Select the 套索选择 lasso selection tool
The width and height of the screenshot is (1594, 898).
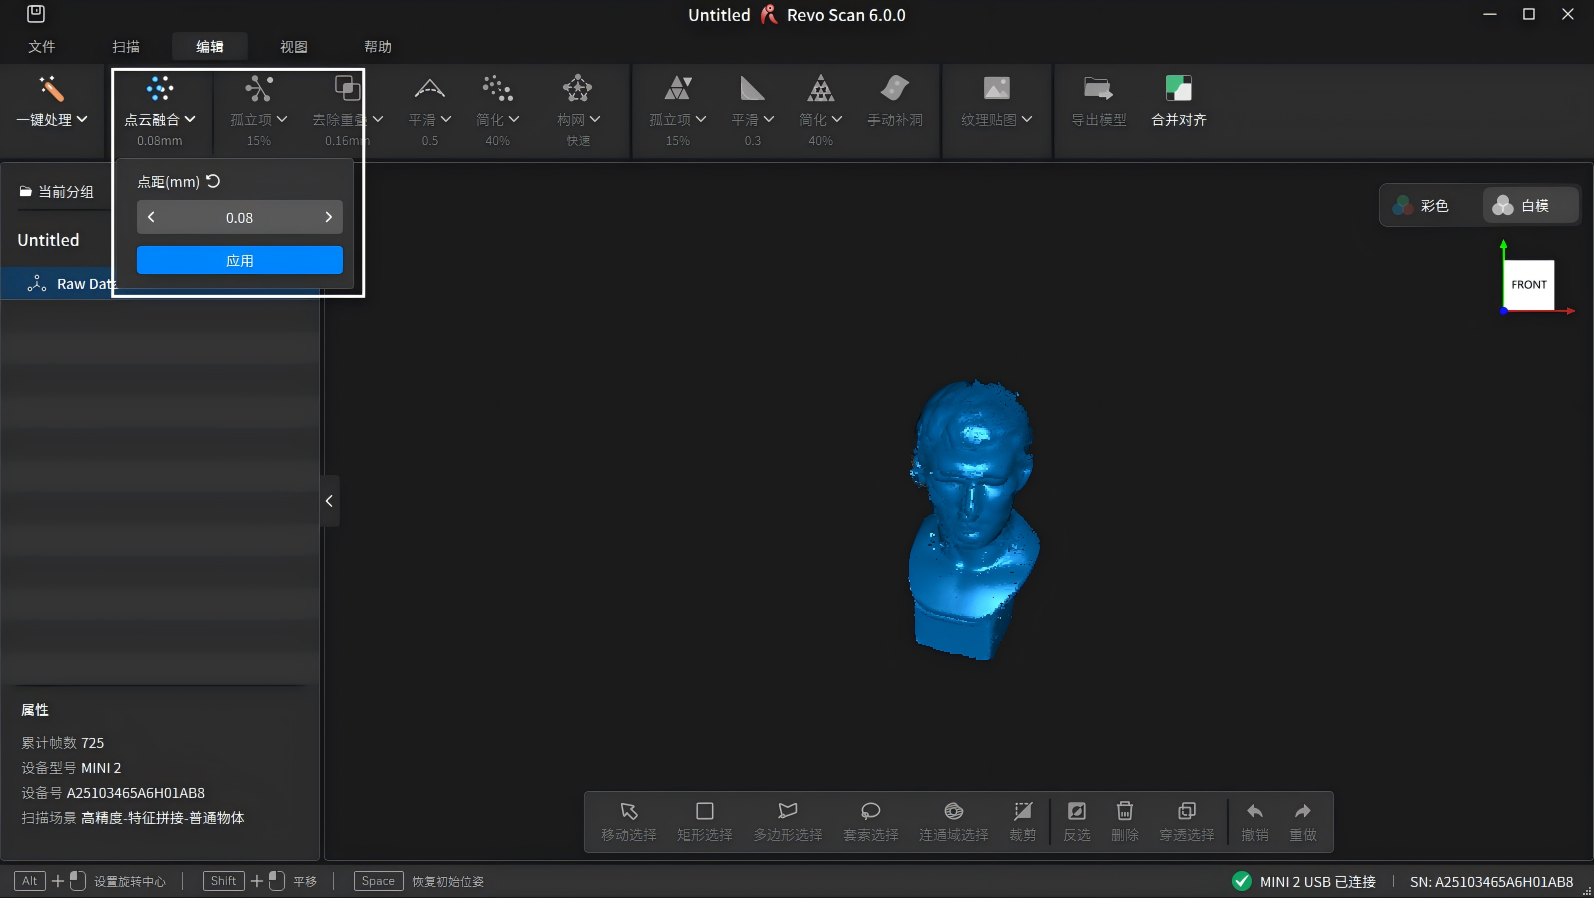(870, 820)
